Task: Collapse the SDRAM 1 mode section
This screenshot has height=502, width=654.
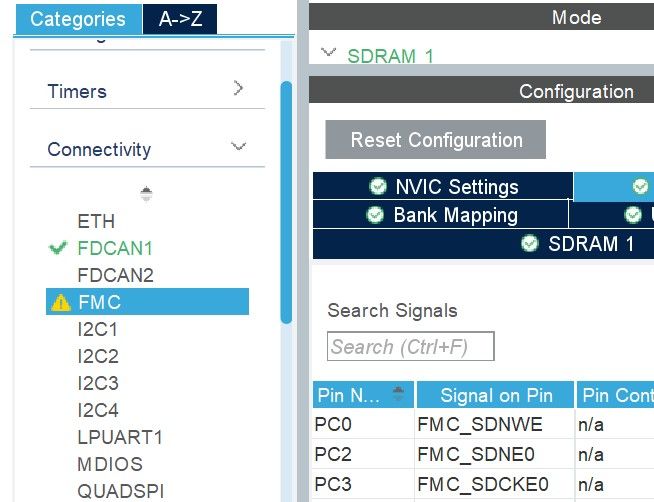Action: pyautogui.click(x=328, y=52)
